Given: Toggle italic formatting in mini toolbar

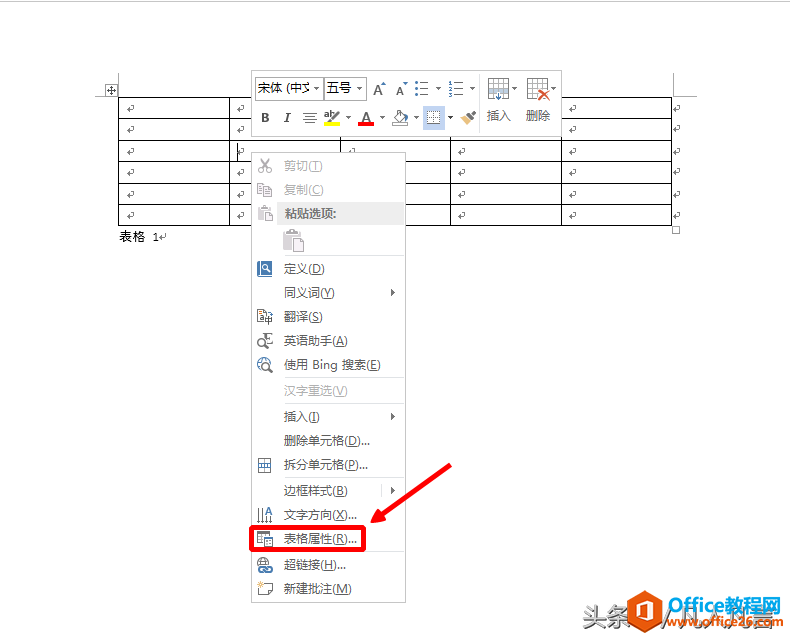Looking at the screenshot, I should pyautogui.click(x=287, y=118).
